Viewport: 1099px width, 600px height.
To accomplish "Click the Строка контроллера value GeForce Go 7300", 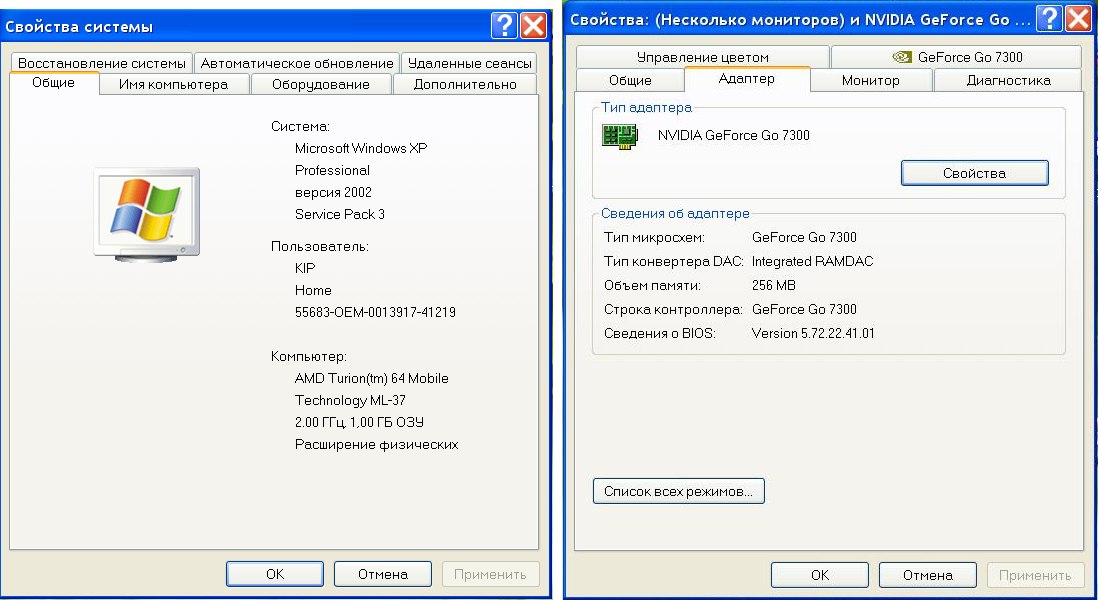I will (804, 309).
